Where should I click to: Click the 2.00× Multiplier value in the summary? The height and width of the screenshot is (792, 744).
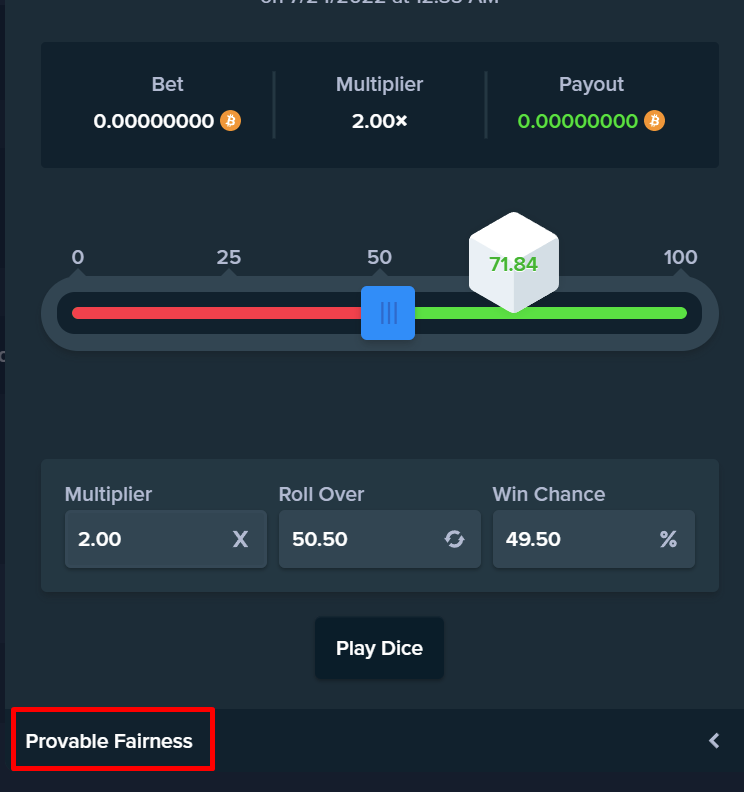click(x=380, y=121)
